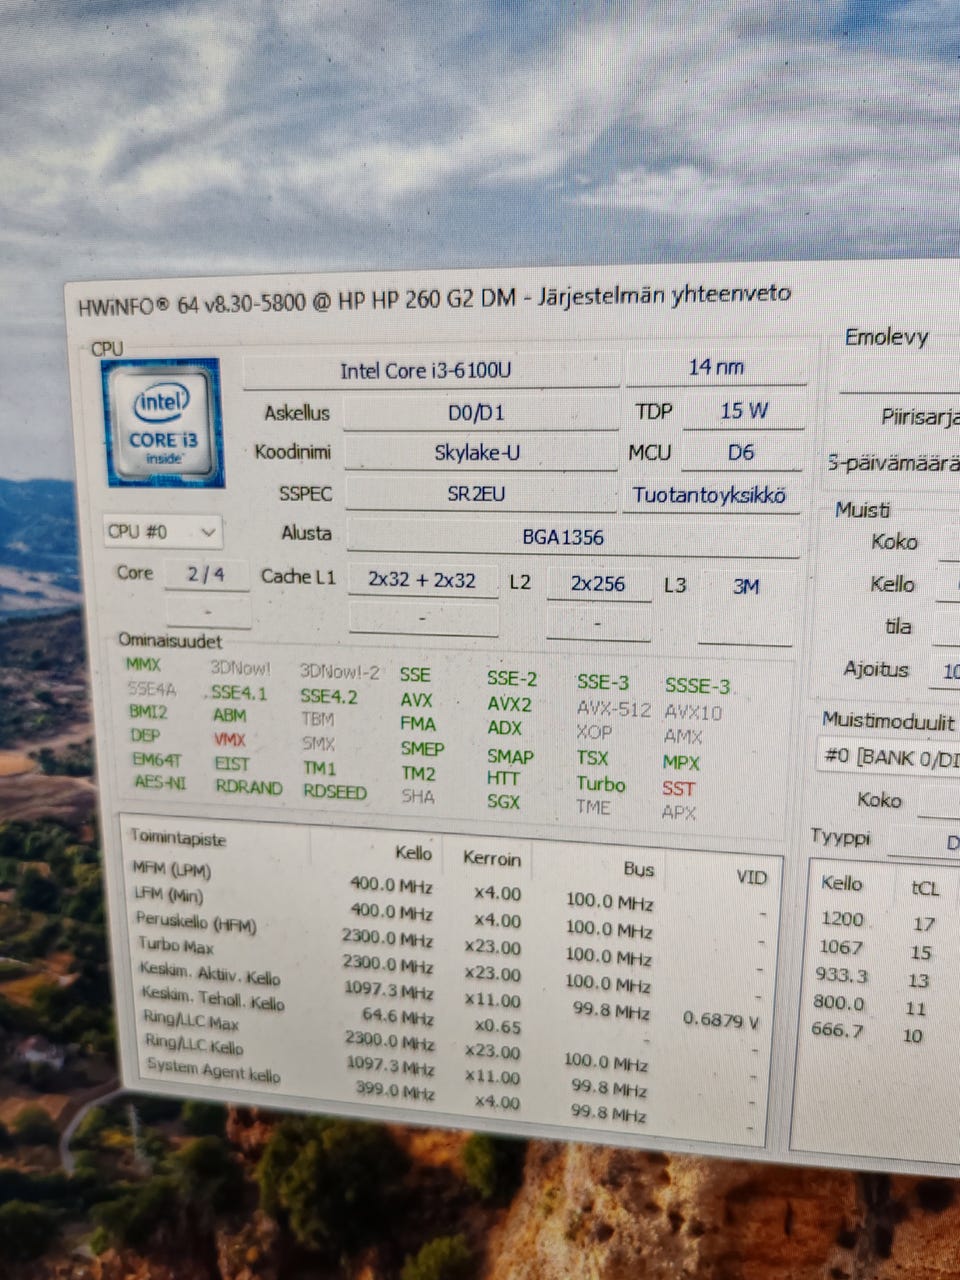Select the processor name Intel Core i3-6100U field
Viewport: 960px width, 1280px height.
pos(430,371)
